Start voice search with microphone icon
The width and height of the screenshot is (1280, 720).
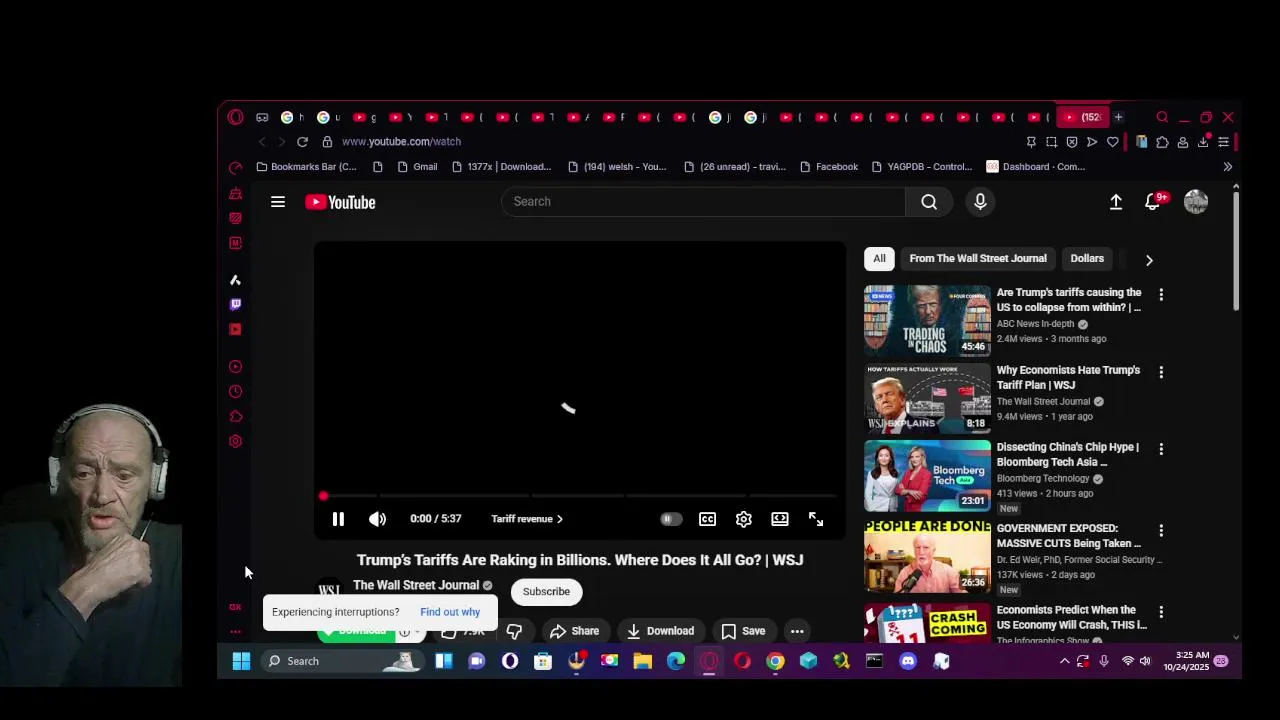coord(980,202)
